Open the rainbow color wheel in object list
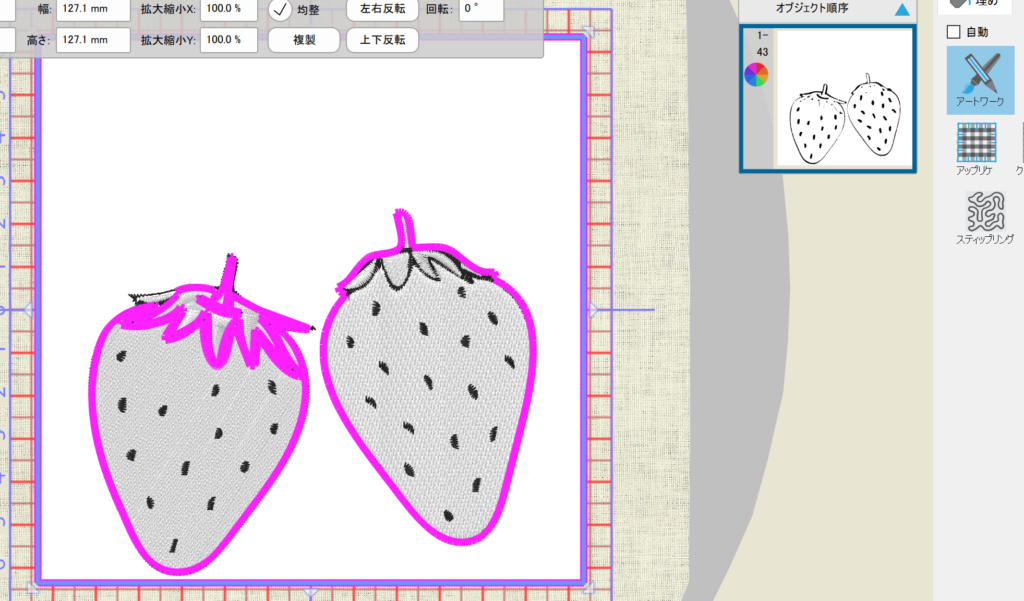The image size is (1024, 601). click(757, 74)
